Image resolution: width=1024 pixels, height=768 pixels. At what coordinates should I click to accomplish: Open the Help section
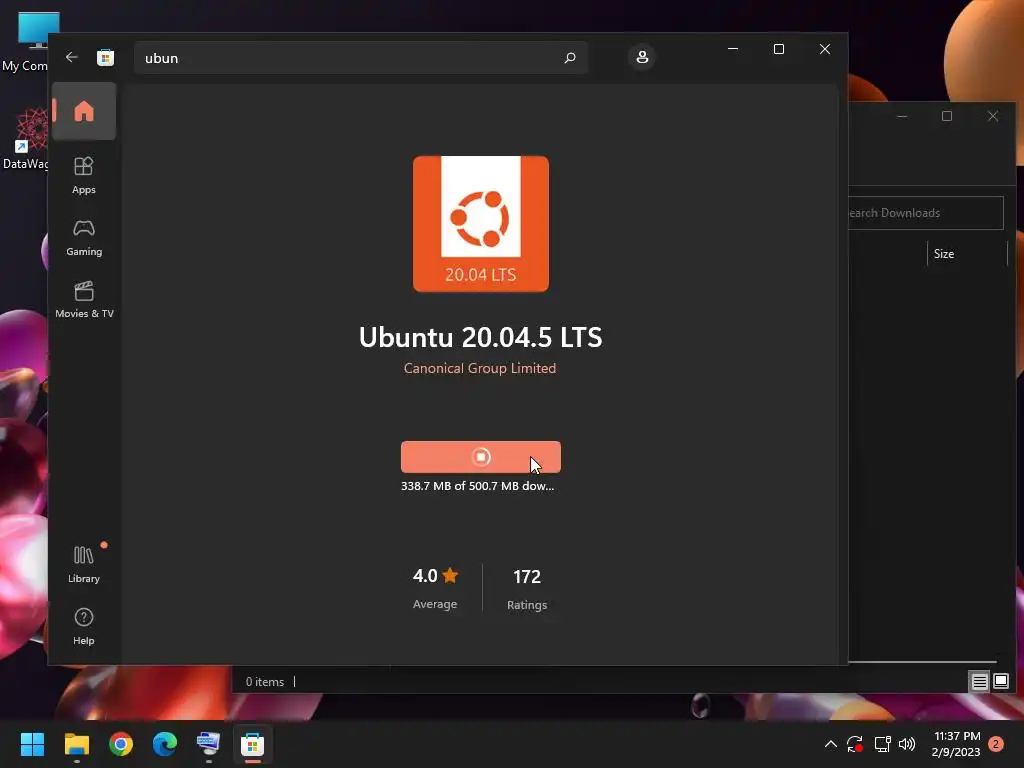click(x=84, y=626)
